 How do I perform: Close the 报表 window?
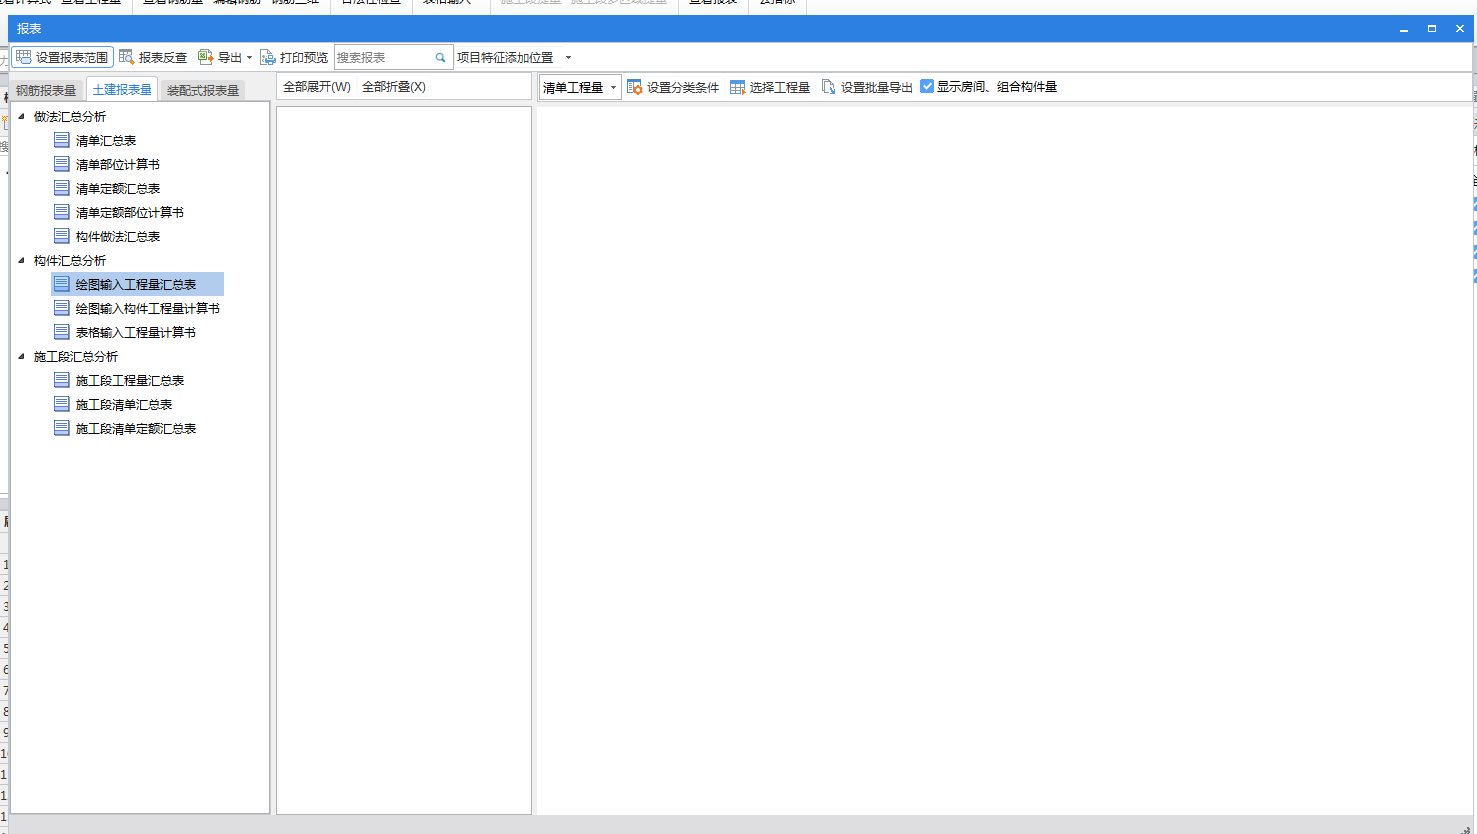[1460, 29]
